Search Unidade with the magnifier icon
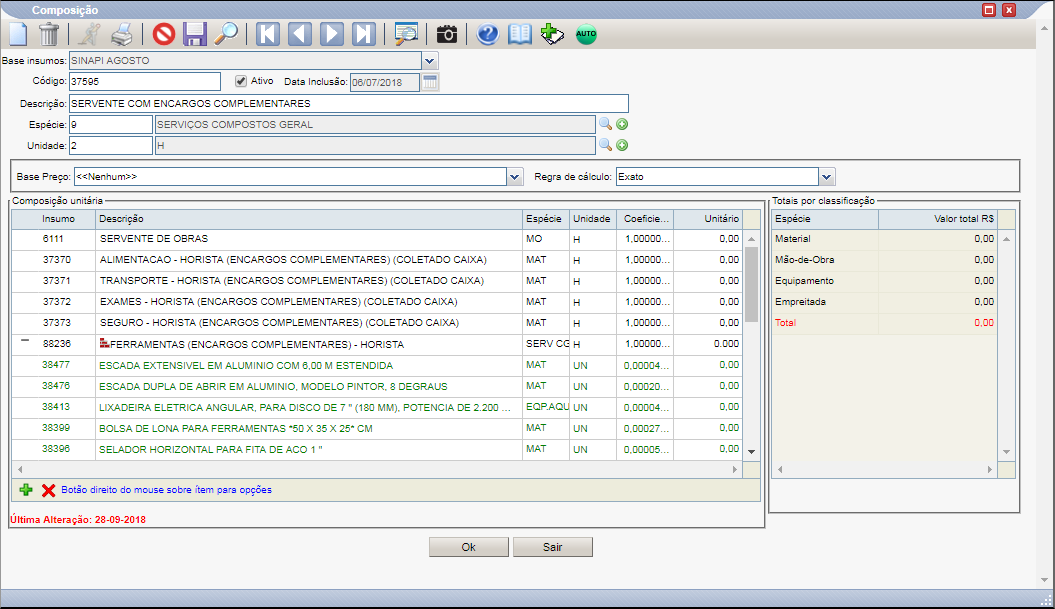Viewport: 1055px width, 609px height. coord(606,145)
